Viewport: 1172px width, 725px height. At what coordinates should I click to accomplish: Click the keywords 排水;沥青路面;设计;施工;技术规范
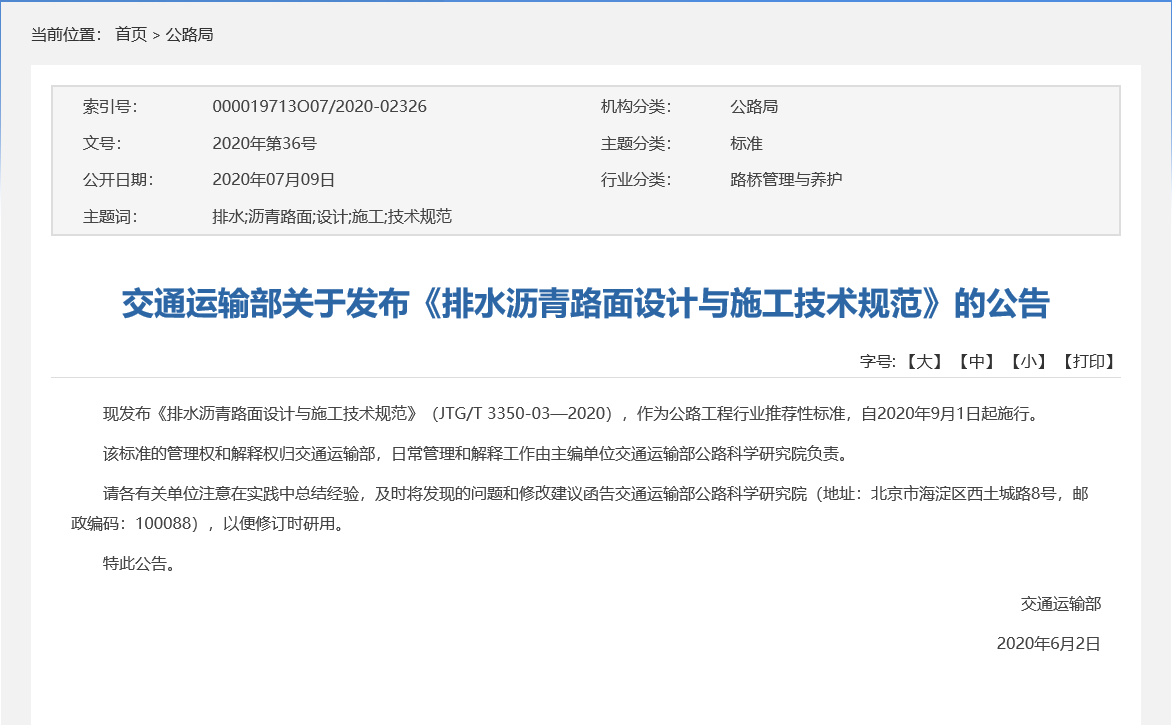click(x=332, y=217)
